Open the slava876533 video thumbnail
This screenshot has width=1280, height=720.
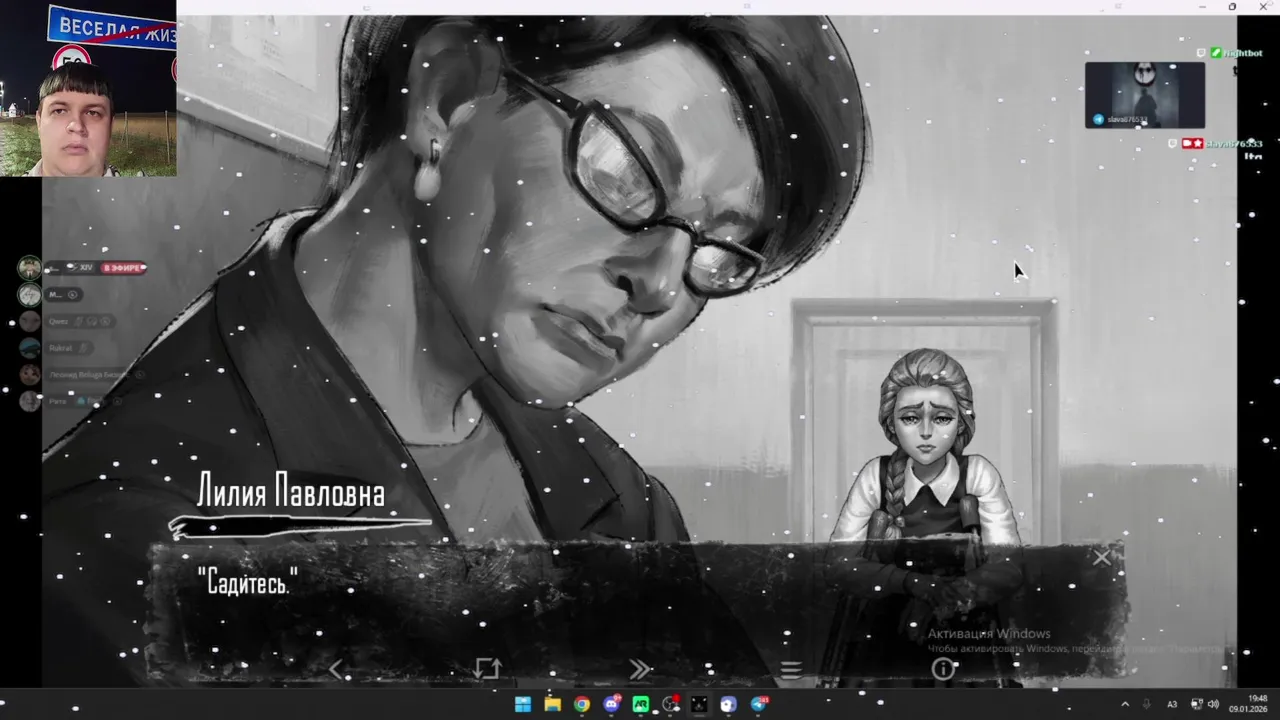[x=1145, y=95]
